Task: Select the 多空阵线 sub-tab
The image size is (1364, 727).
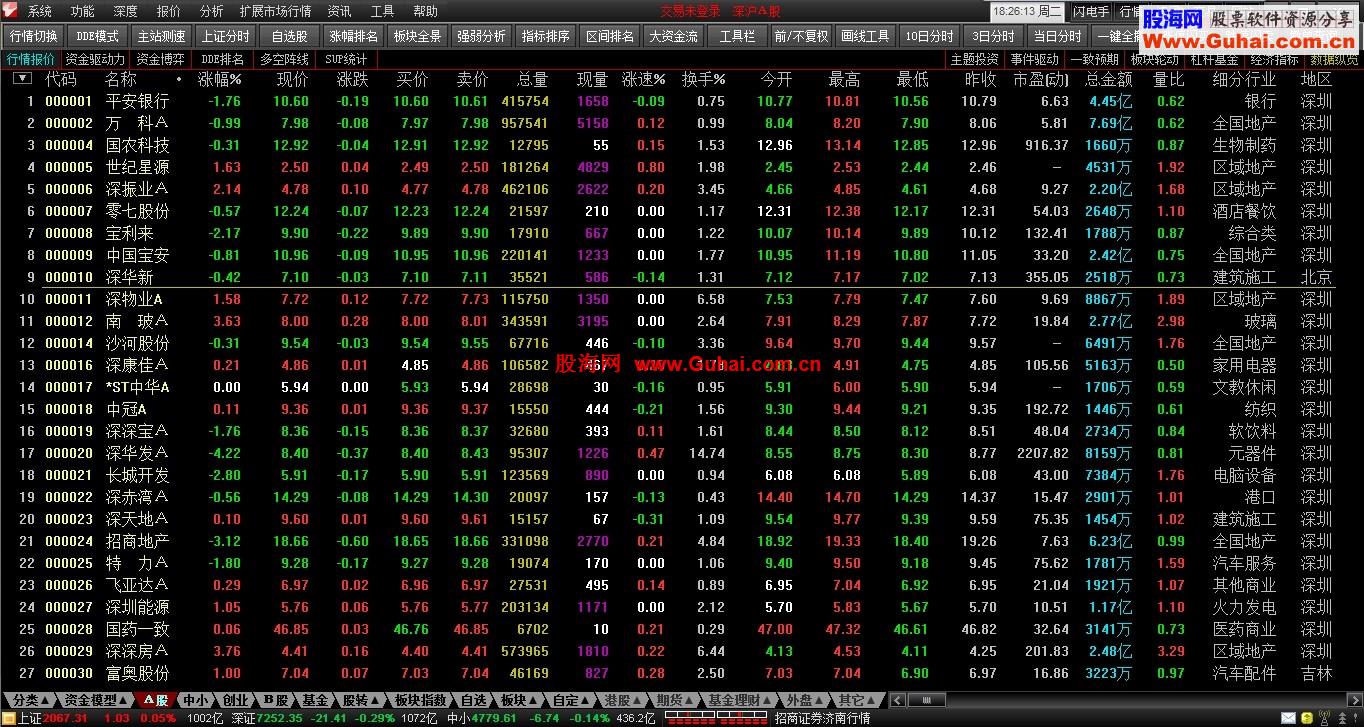Action: tap(285, 59)
